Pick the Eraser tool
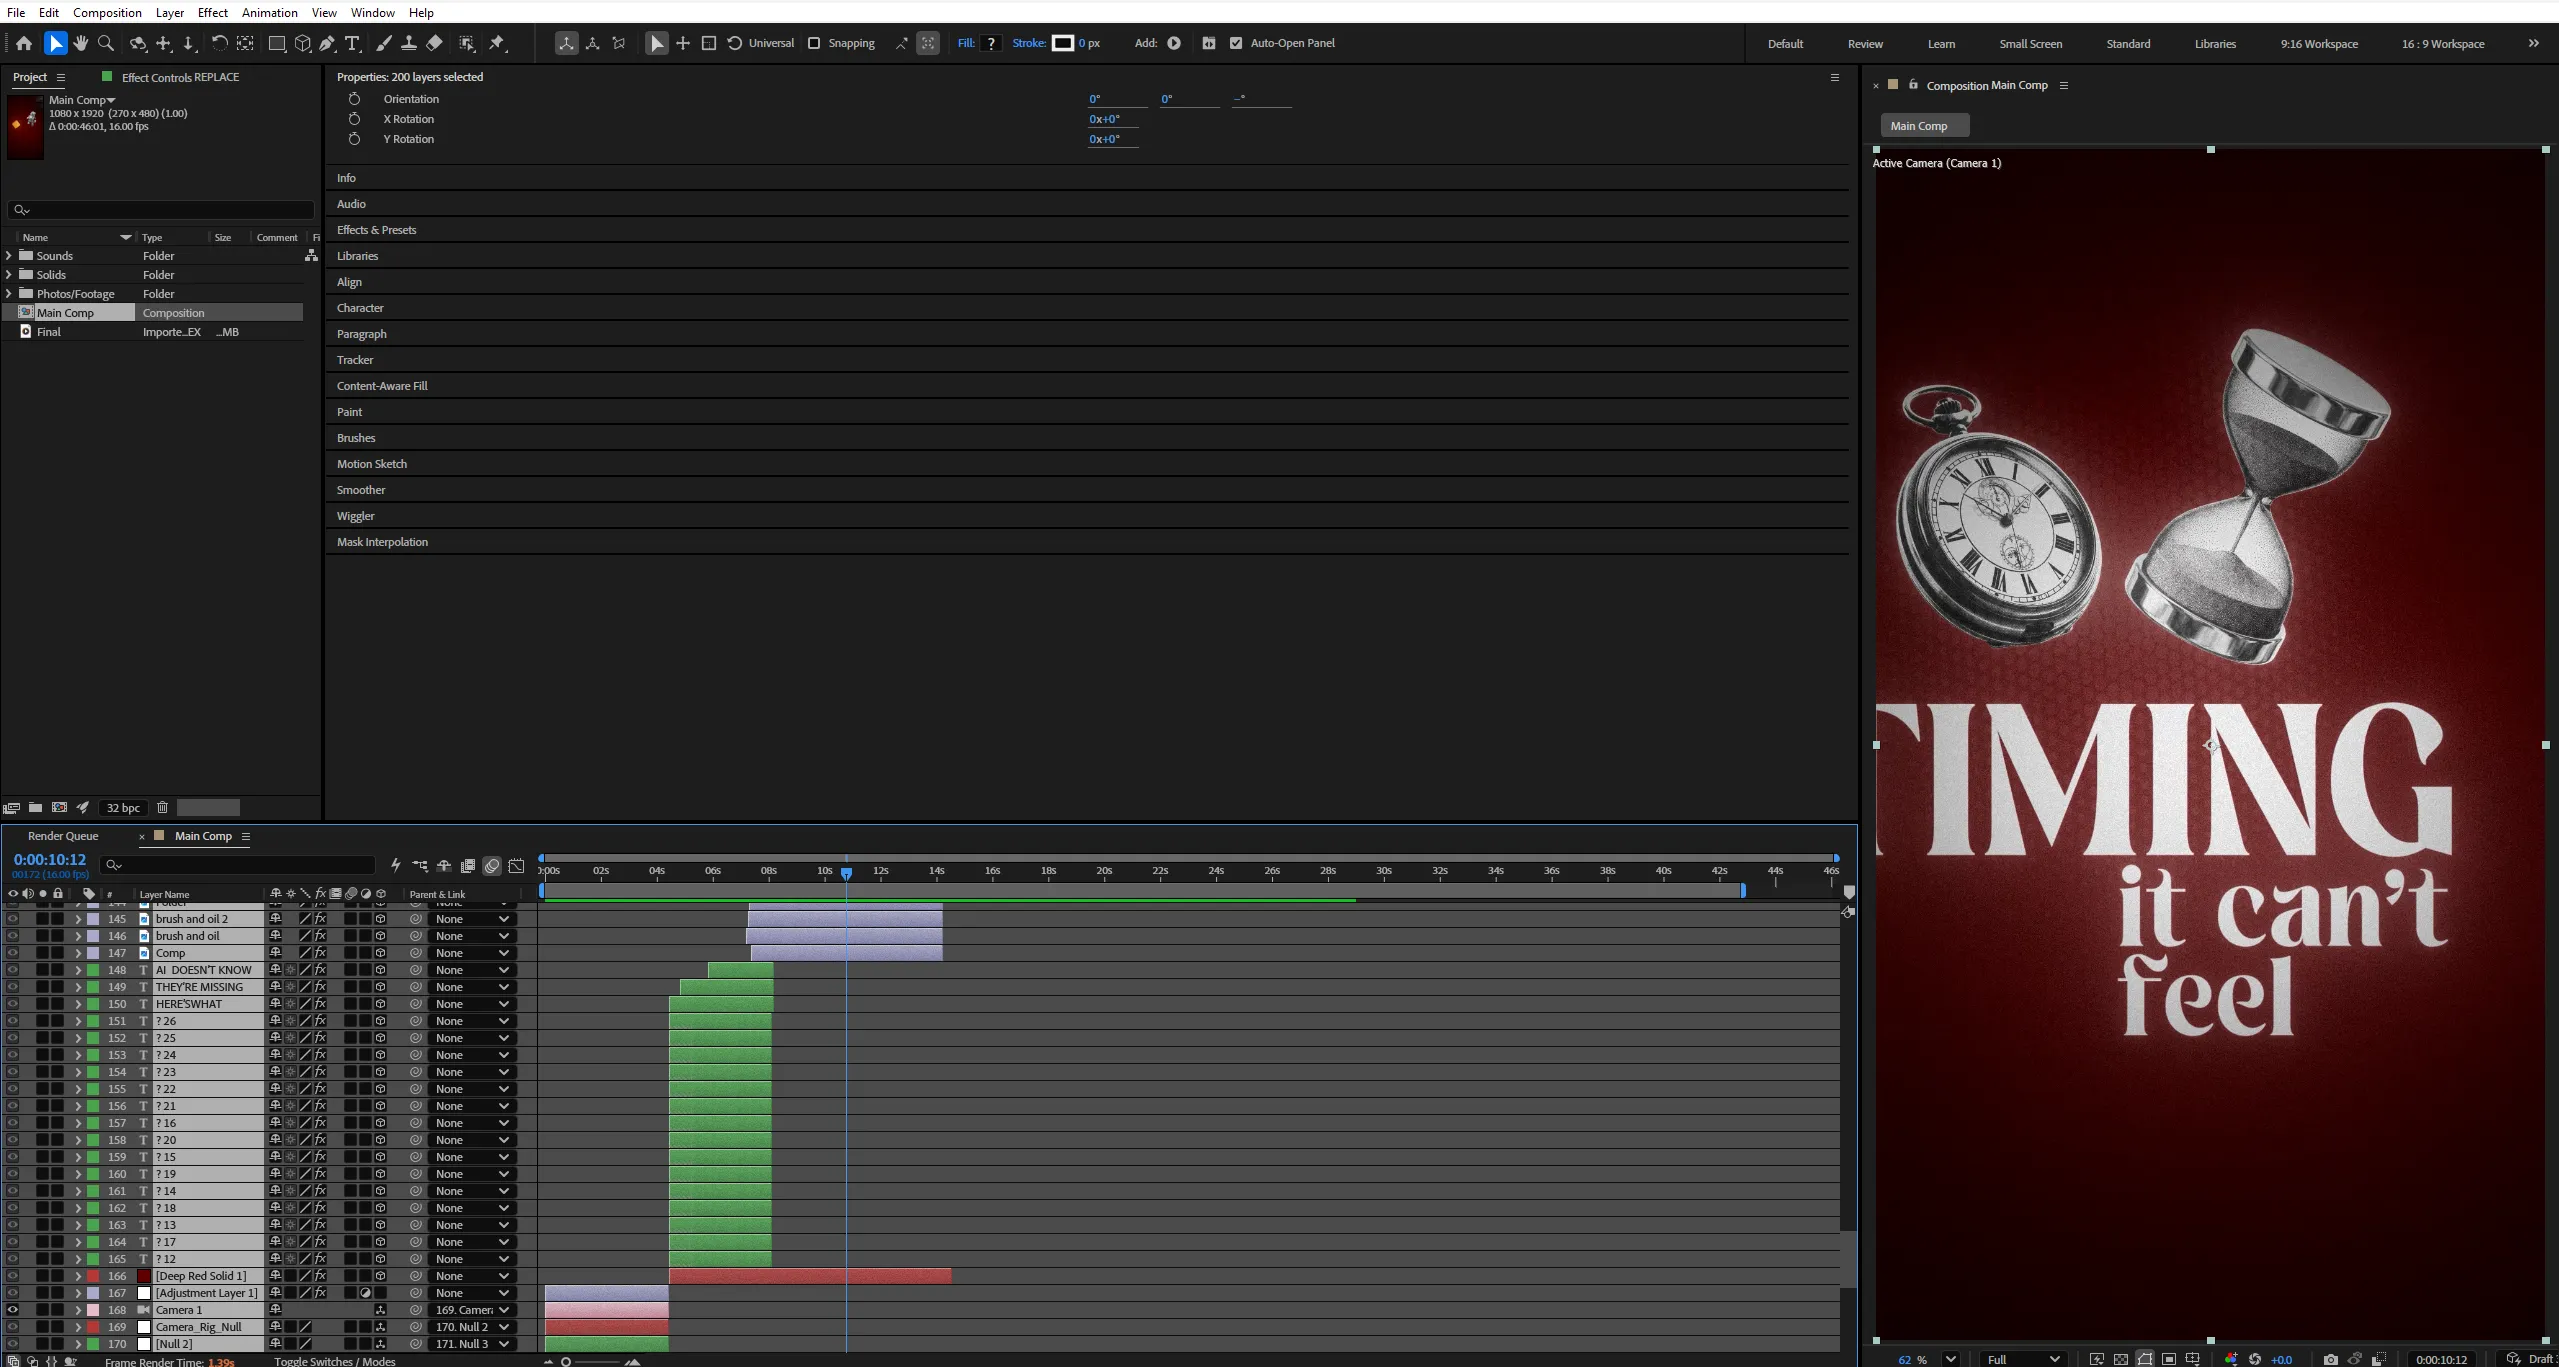 click(x=434, y=43)
